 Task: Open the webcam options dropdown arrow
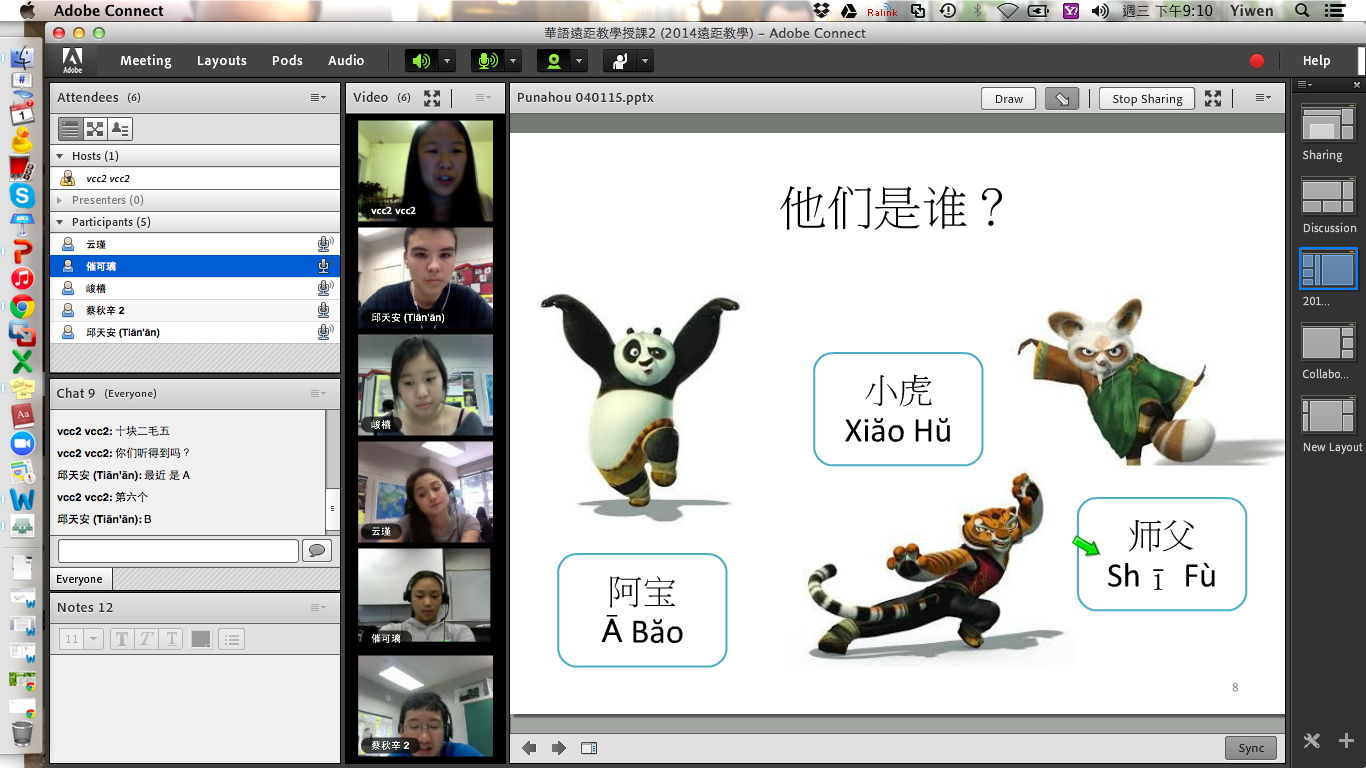[579, 61]
